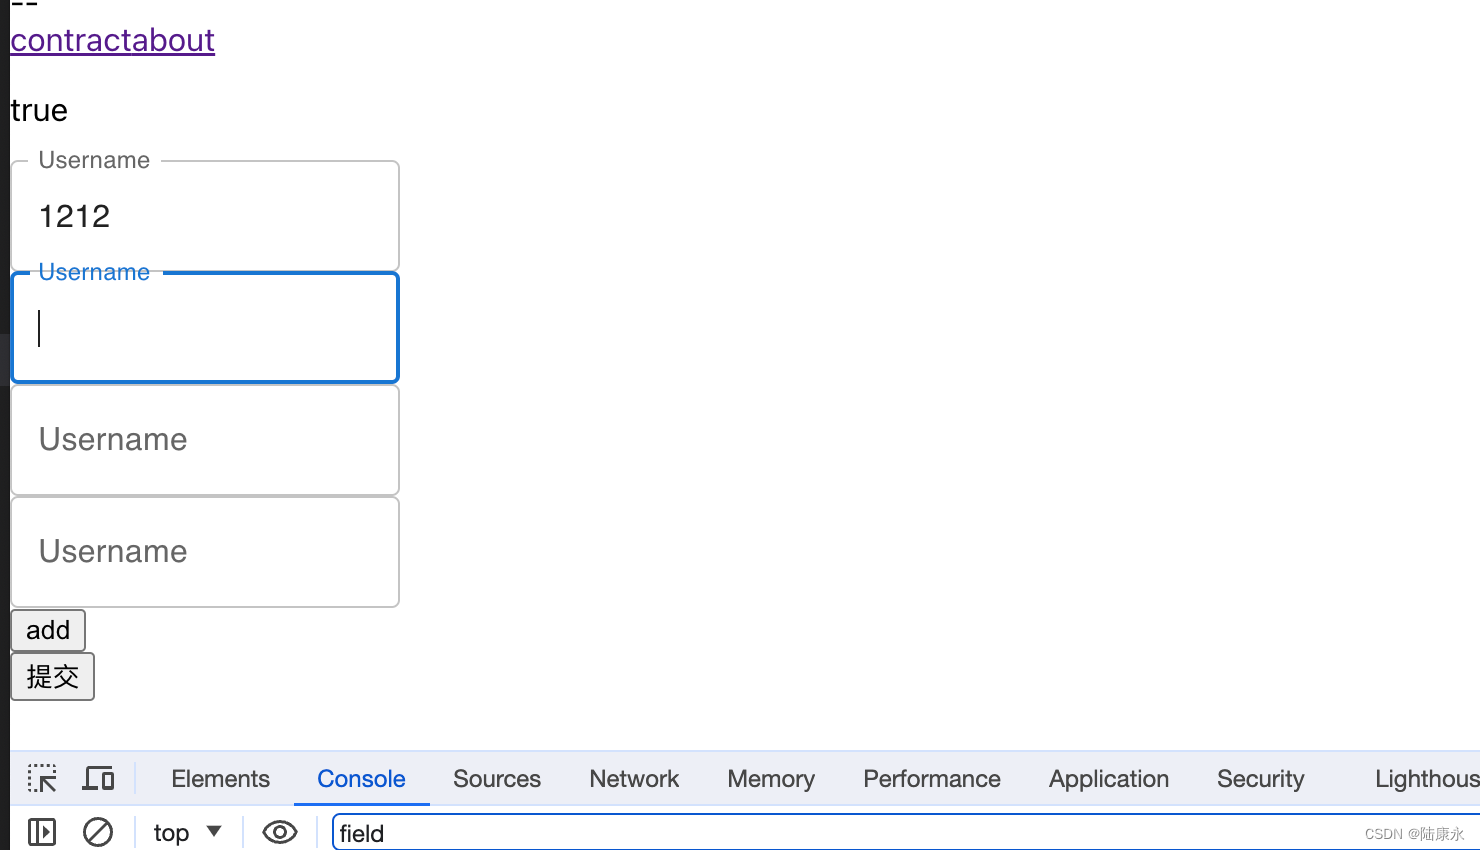The image size is (1480, 850).
Task: Open the Memory panel
Action: [x=770, y=778]
